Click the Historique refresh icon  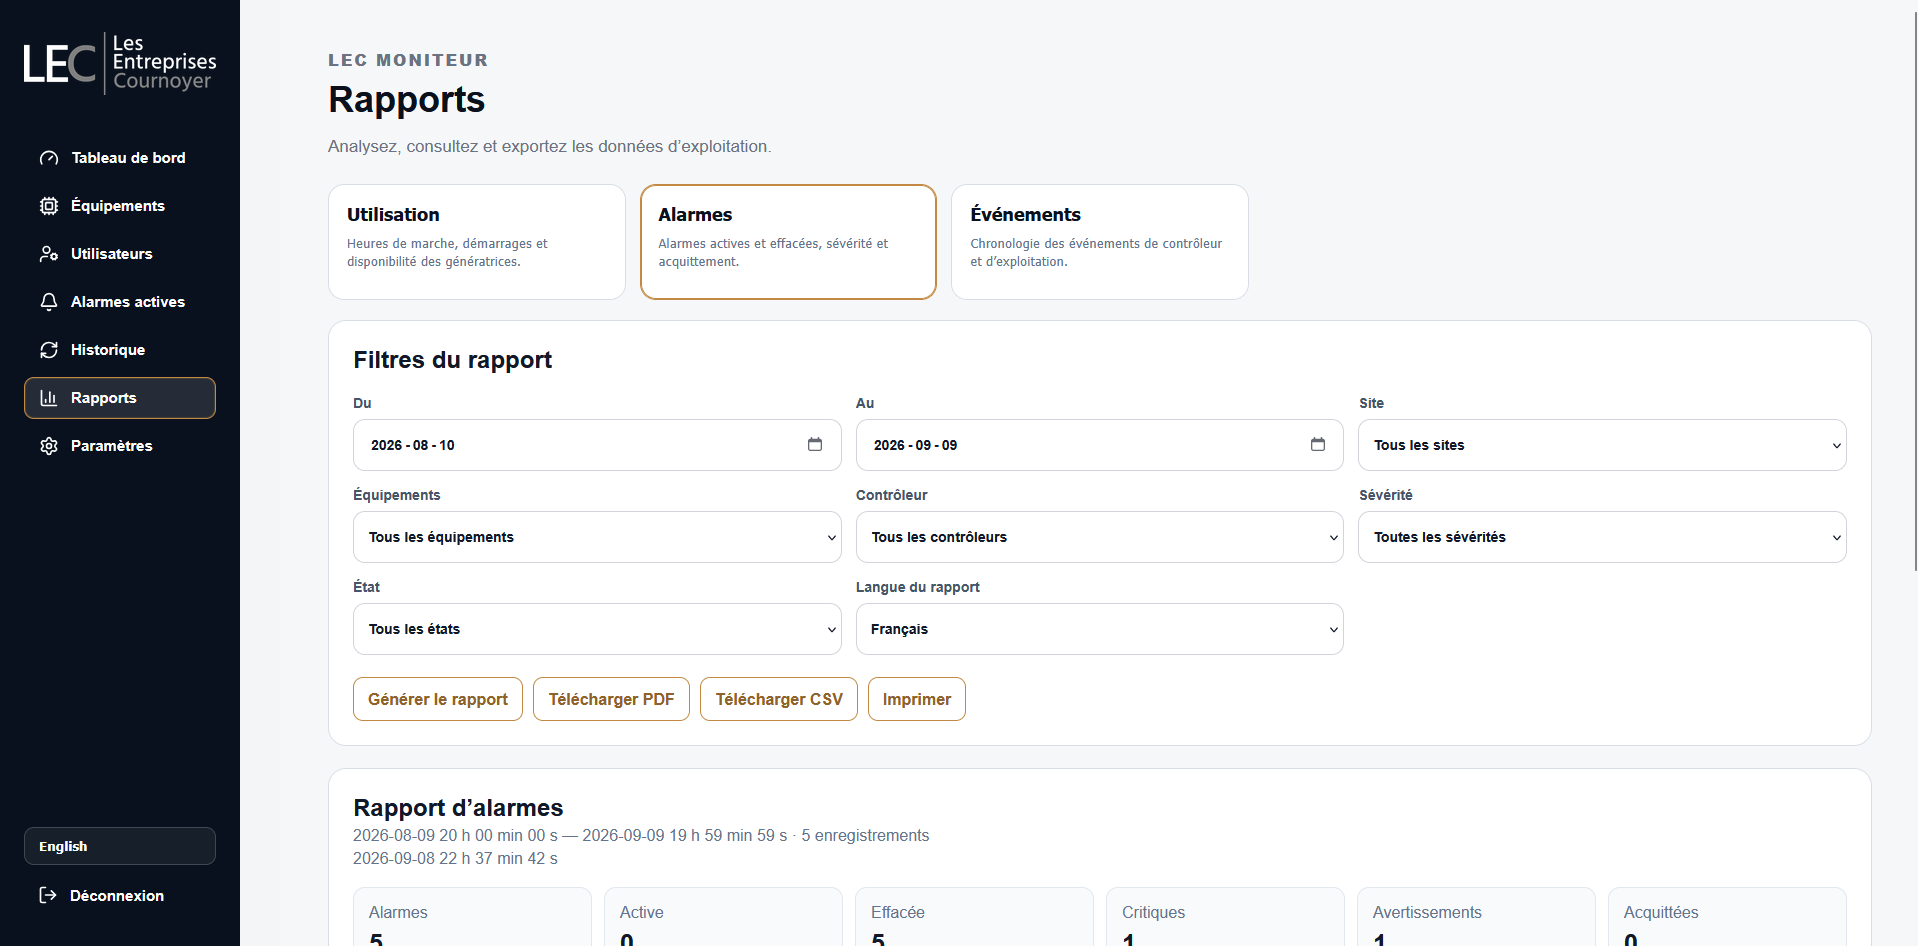point(49,350)
